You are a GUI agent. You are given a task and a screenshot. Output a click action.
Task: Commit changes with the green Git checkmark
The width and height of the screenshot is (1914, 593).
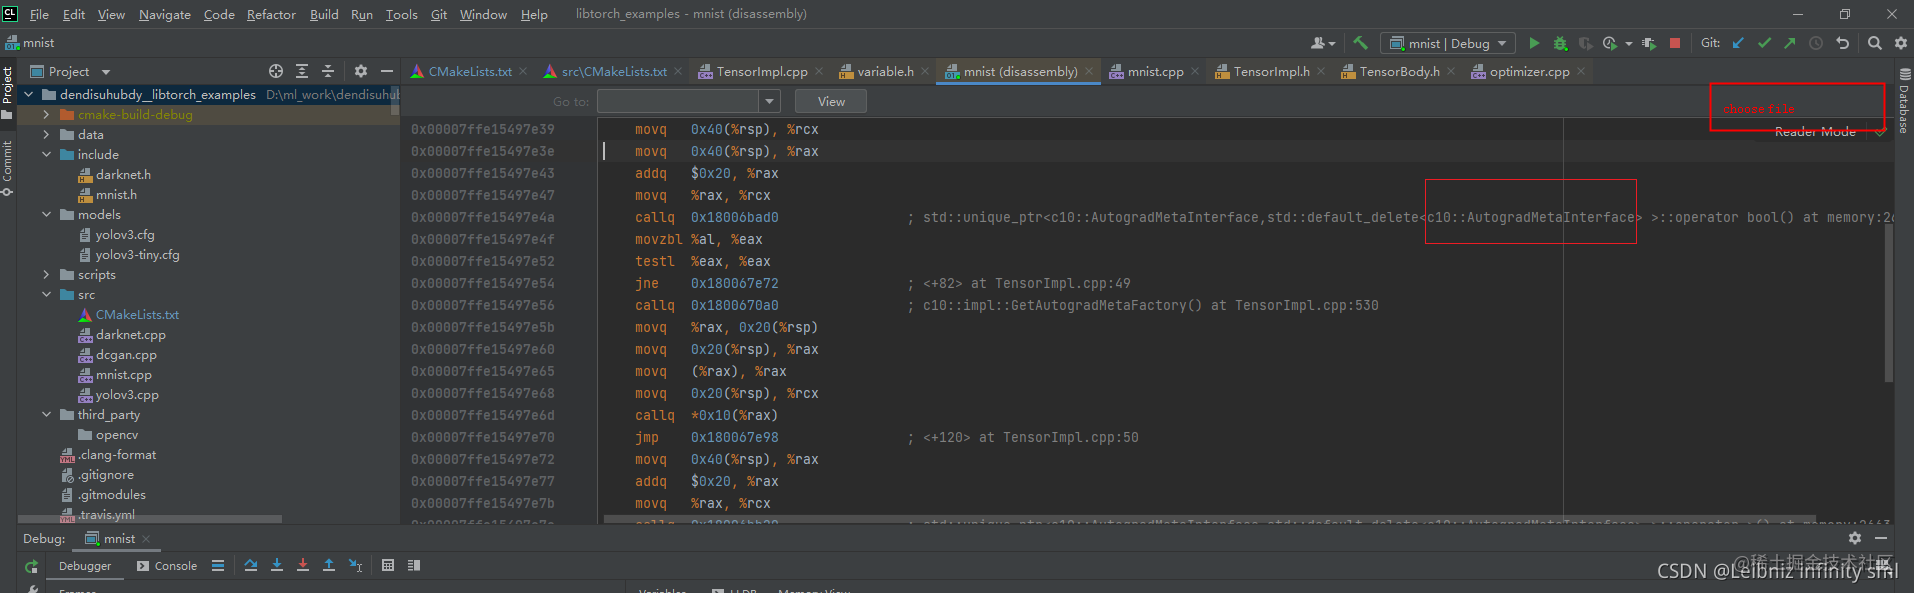(1764, 43)
